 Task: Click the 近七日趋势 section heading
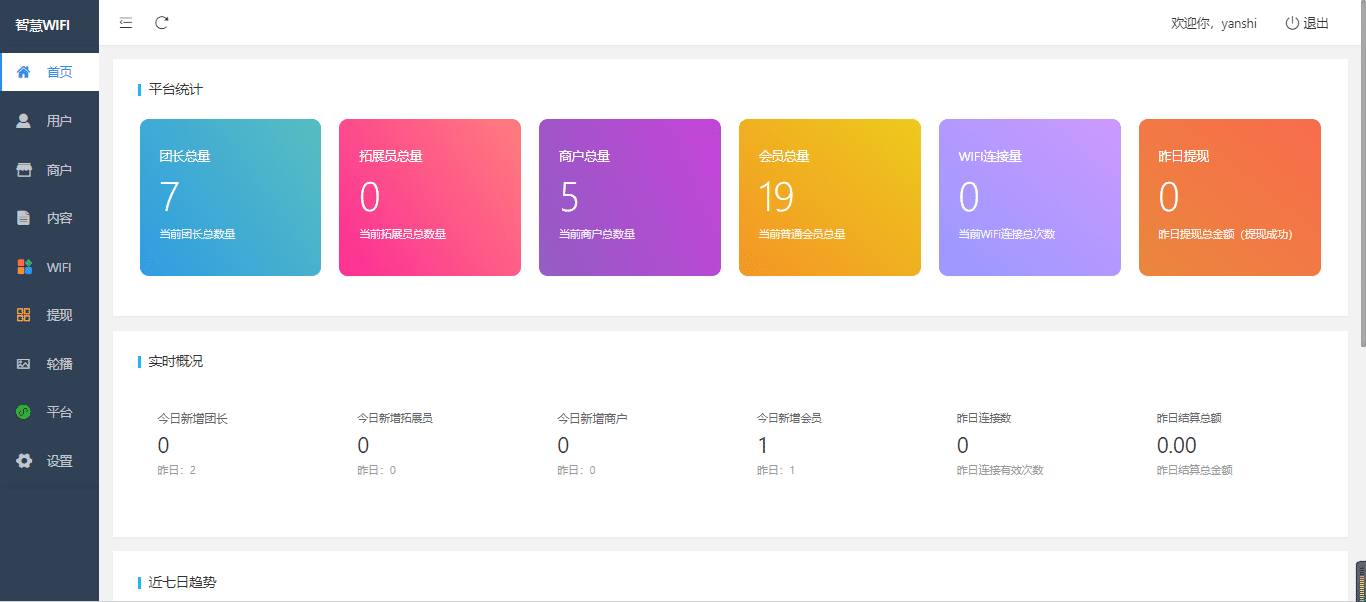click(182, 581)
